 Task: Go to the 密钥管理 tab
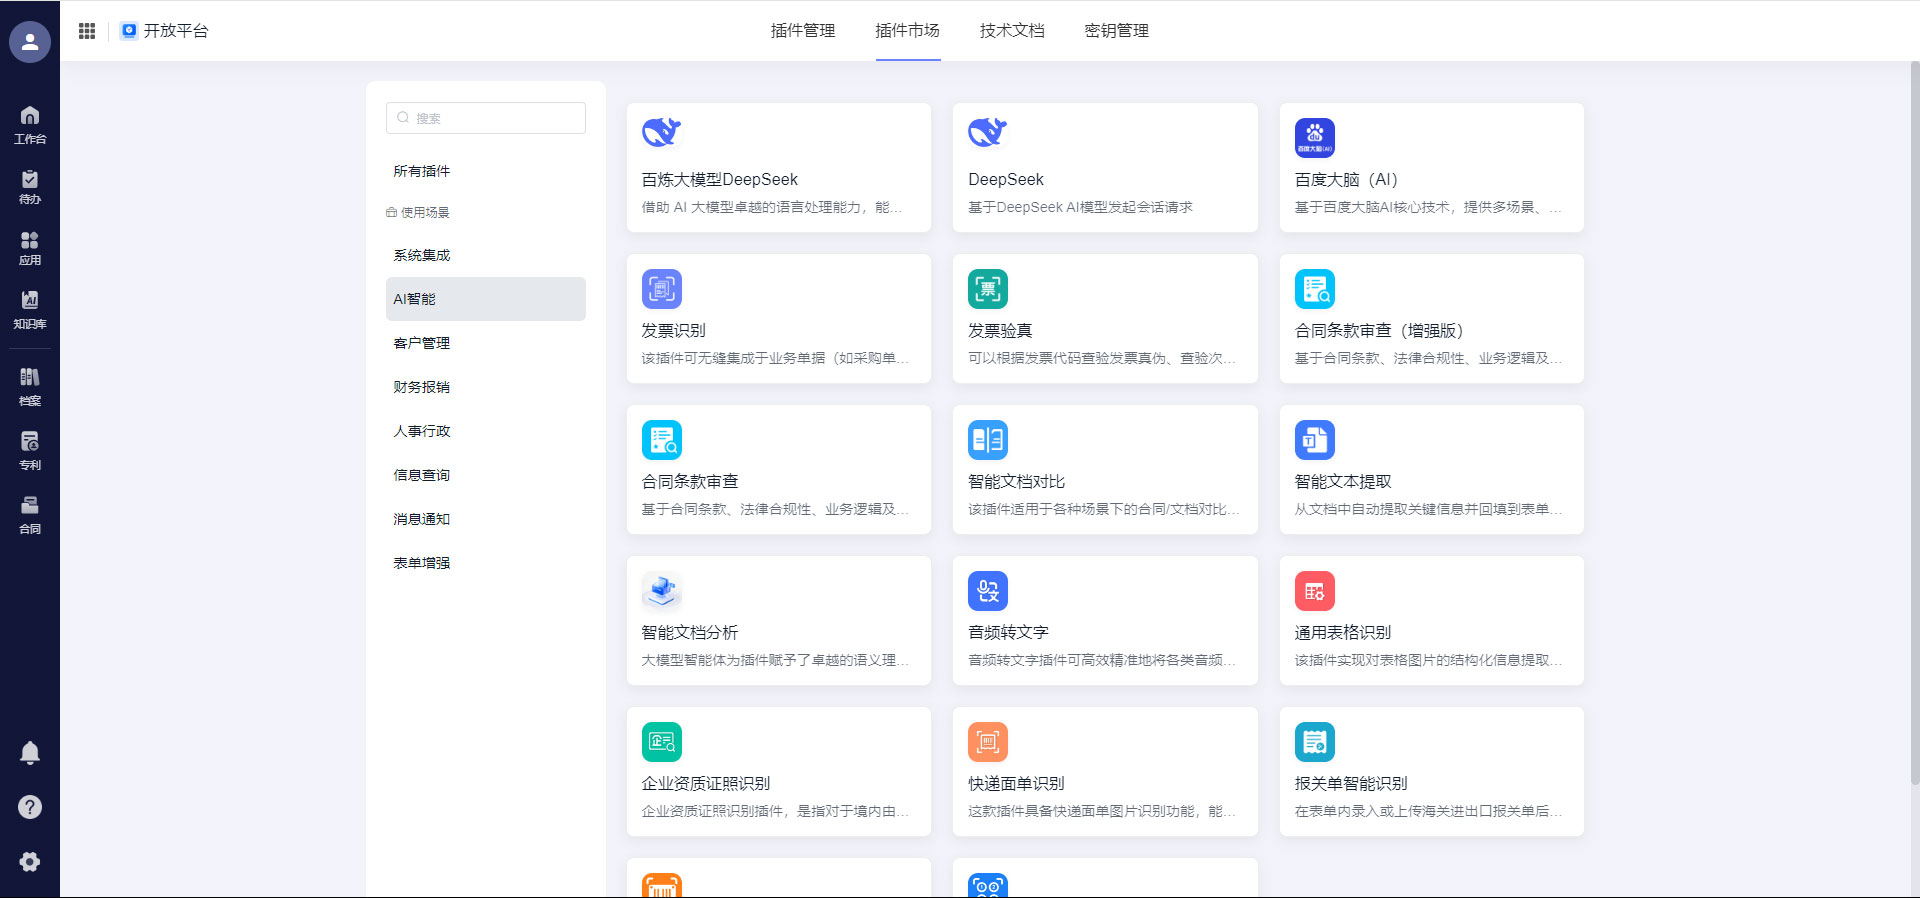pos(1116,31)
